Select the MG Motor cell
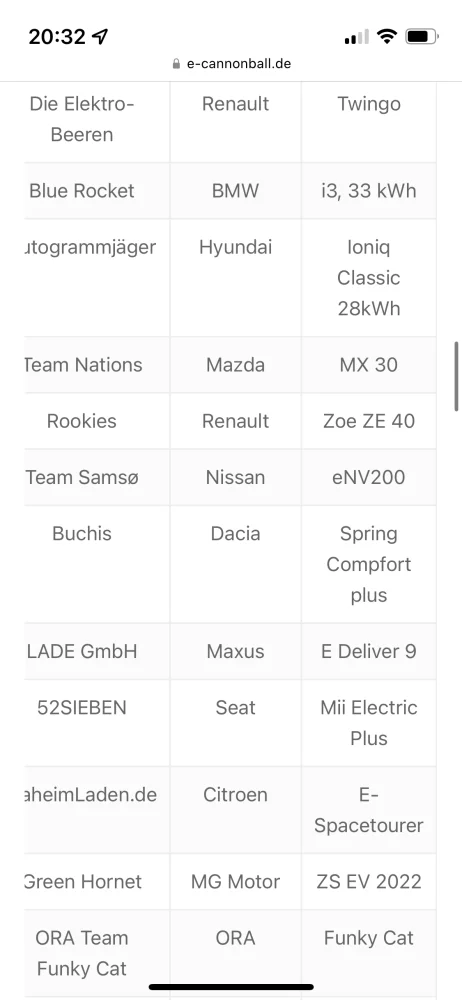The width and height of the screenshot is (462, 1000). point(235,882)
